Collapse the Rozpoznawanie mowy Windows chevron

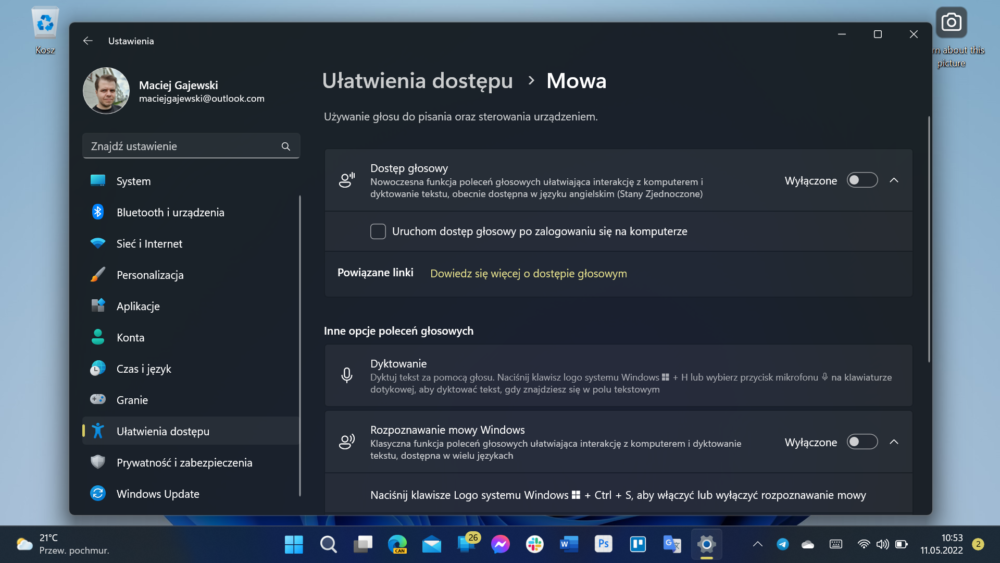click(894, 442)
